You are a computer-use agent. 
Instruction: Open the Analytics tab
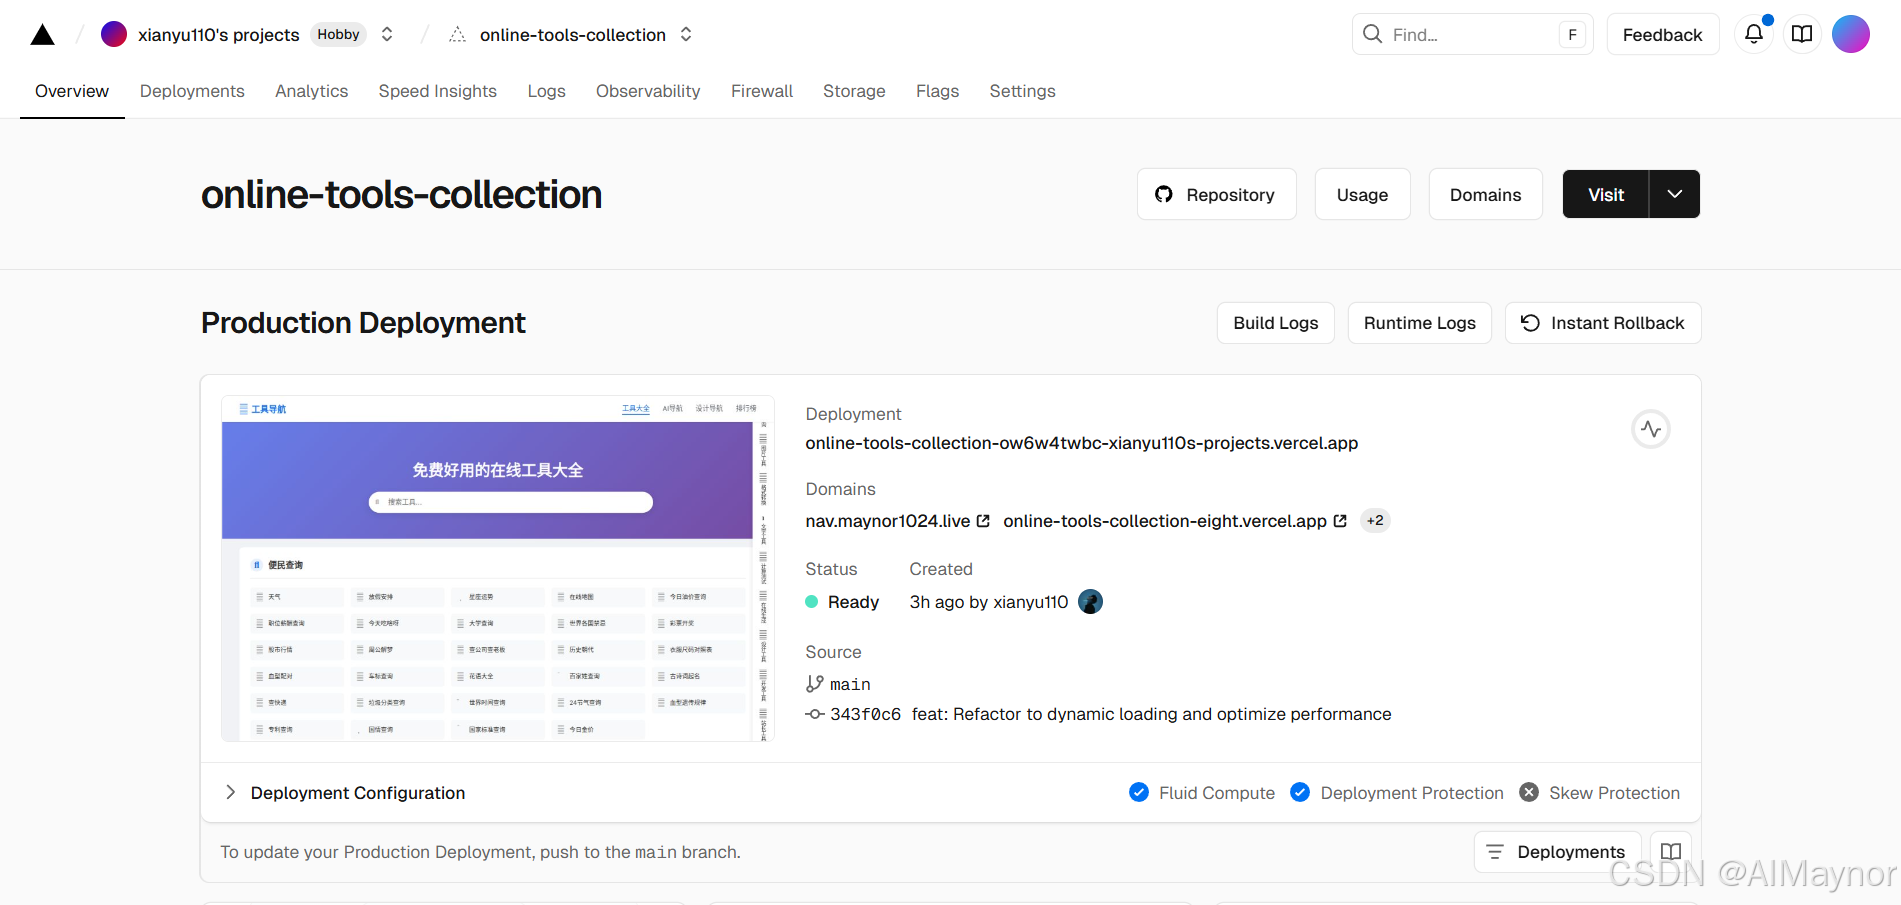(x=312, y=91)
